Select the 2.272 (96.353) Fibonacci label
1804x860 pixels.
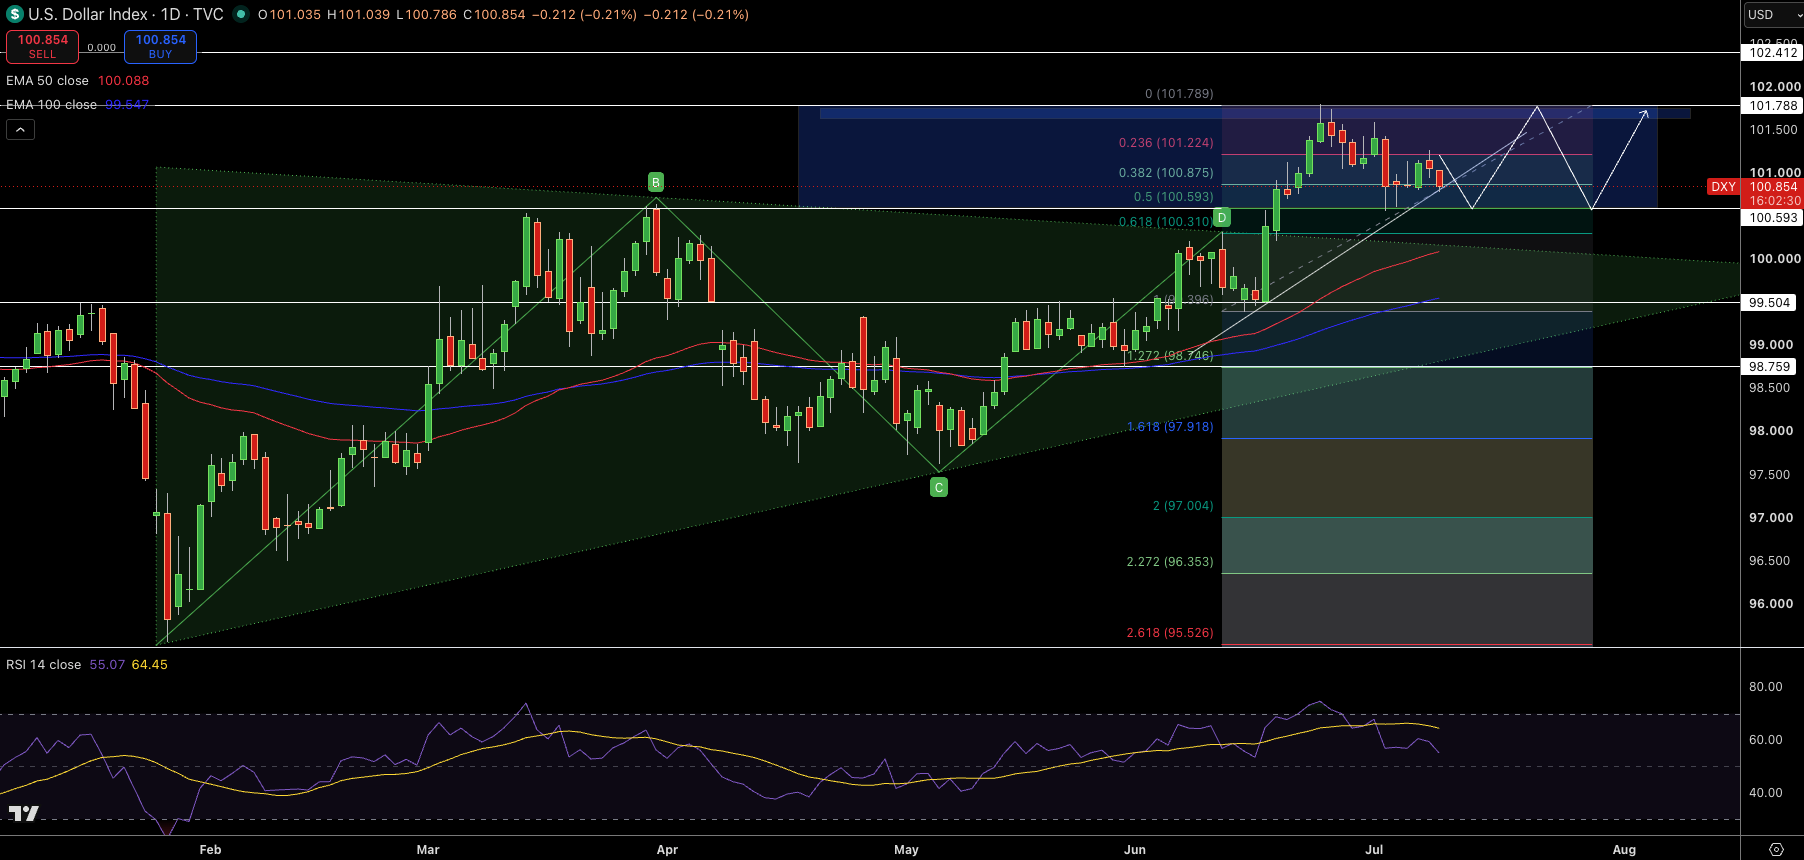(x=1170, y=562)
